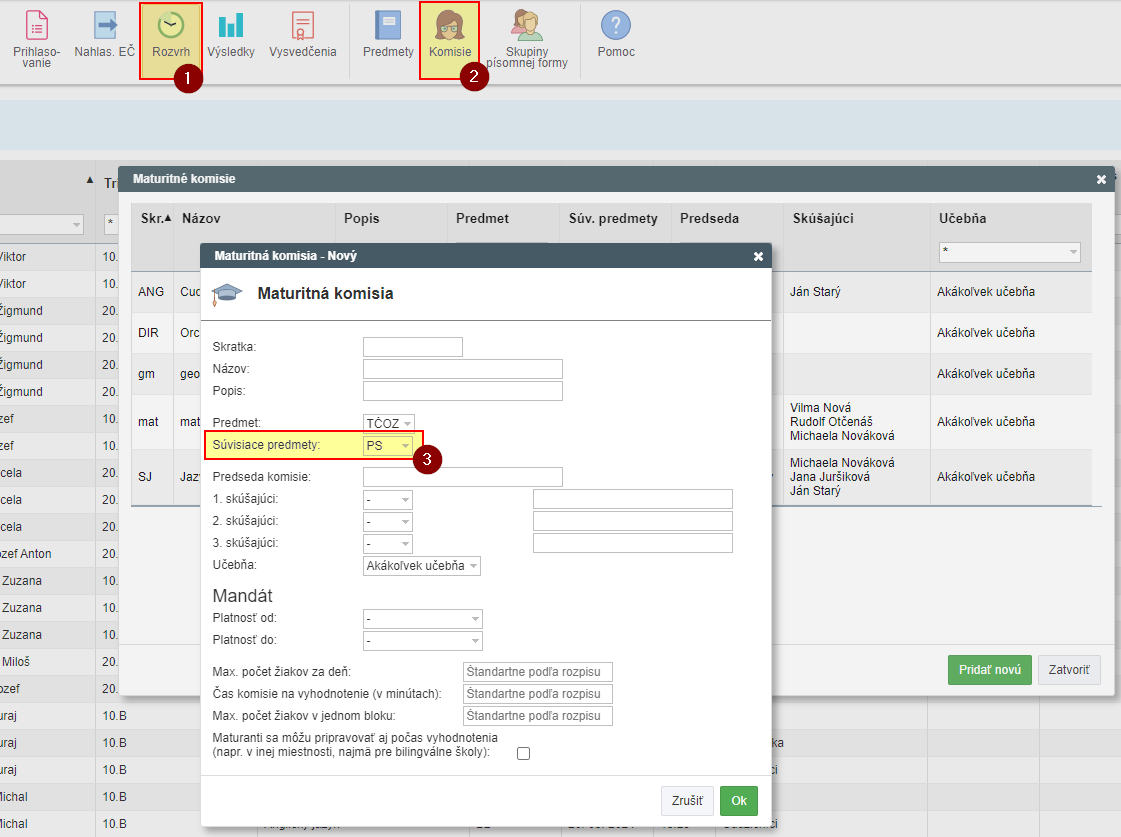The height and width of the screenshot is (837, 1121).
Task: Click the Predseda komisie input field
Action: coord(463,477)
